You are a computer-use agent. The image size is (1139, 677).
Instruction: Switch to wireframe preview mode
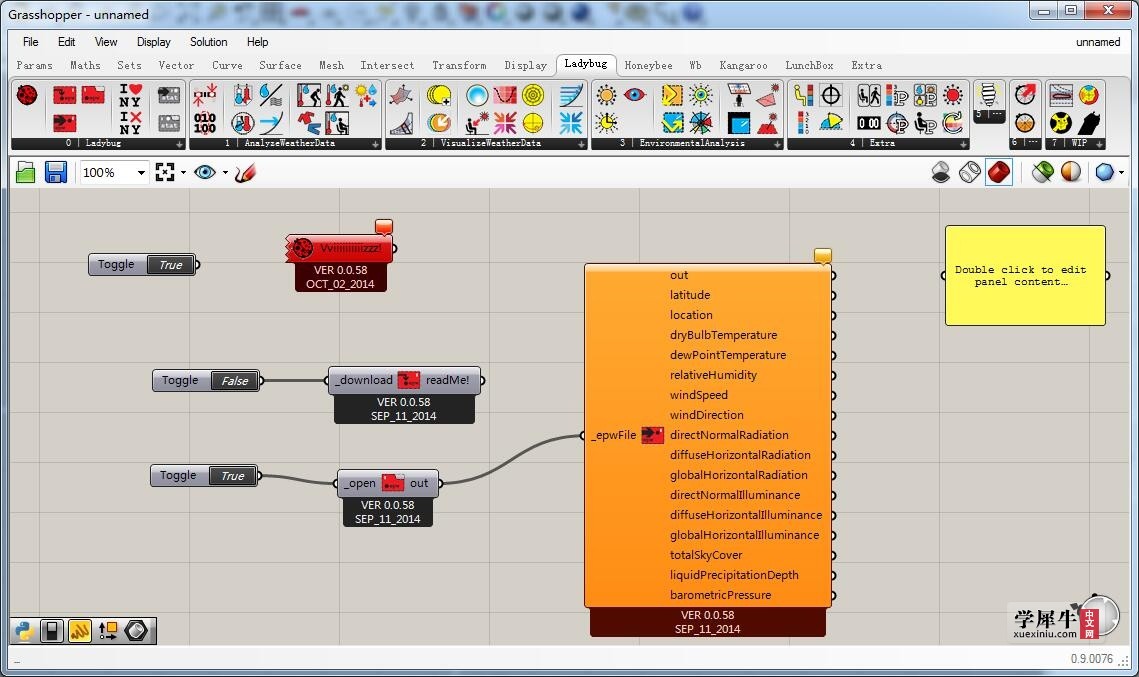tap(970, 172)
